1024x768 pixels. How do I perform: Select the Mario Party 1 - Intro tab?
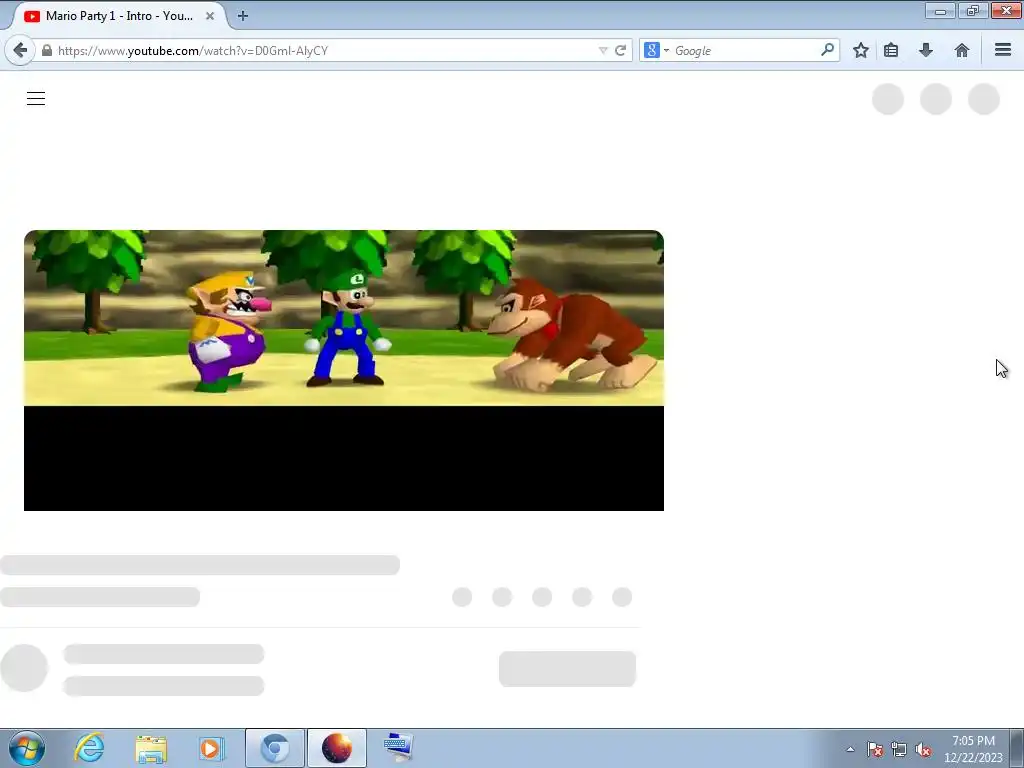coord(119,16)
